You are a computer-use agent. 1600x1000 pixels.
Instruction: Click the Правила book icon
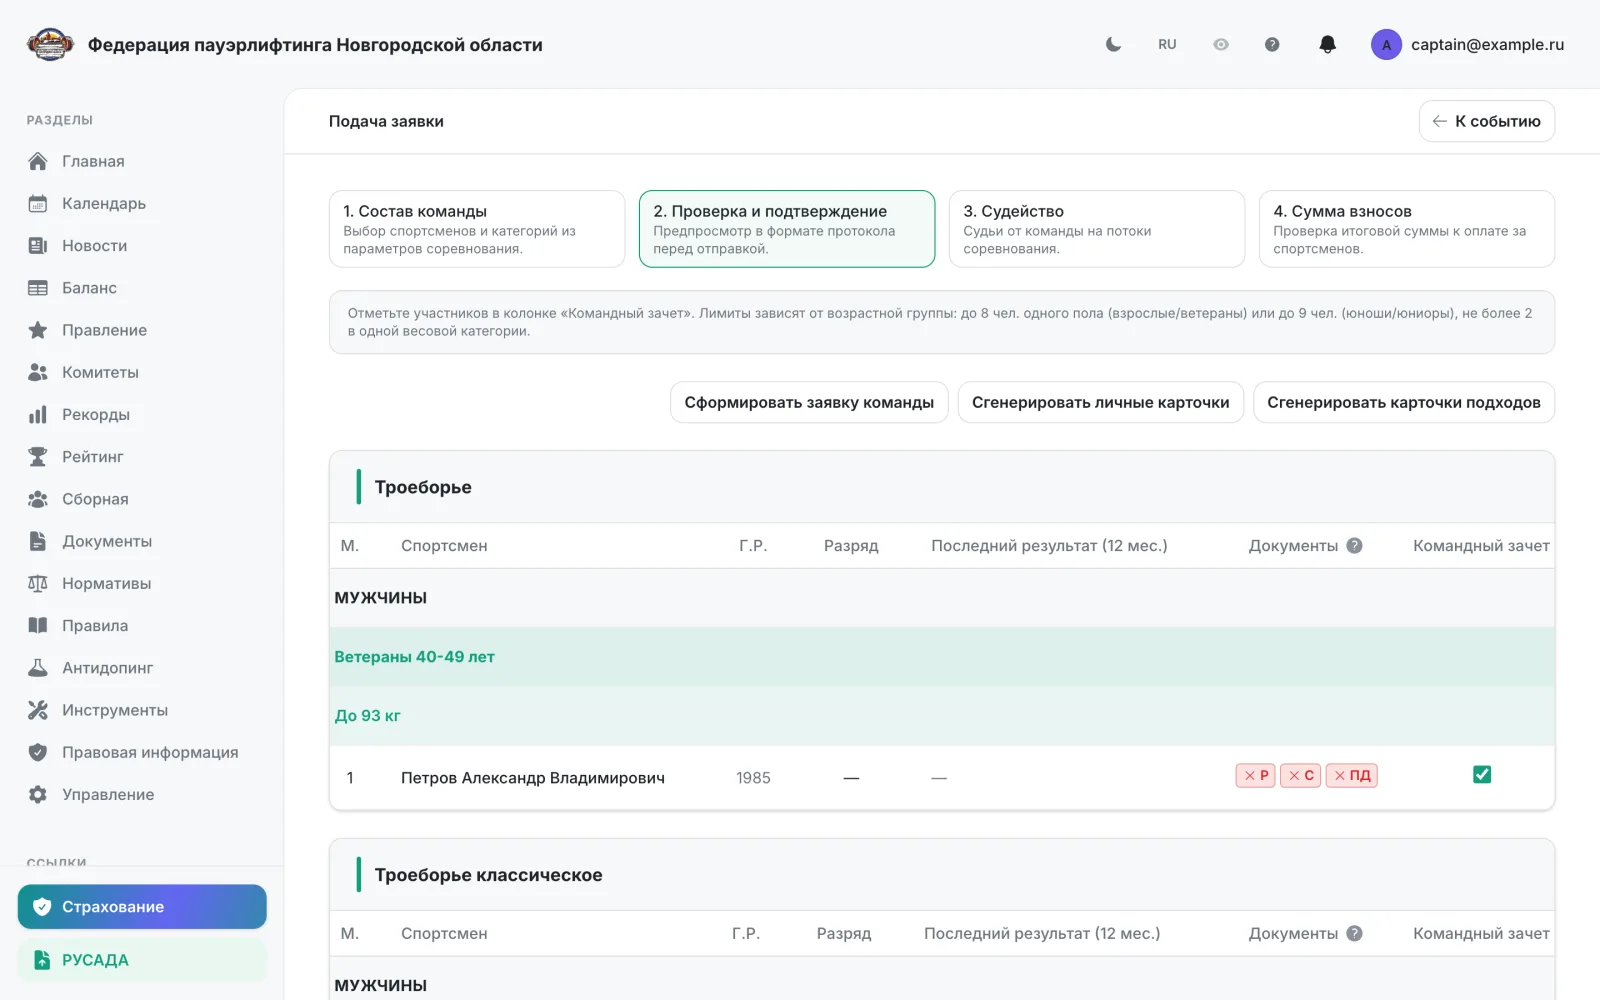[38, 625]
